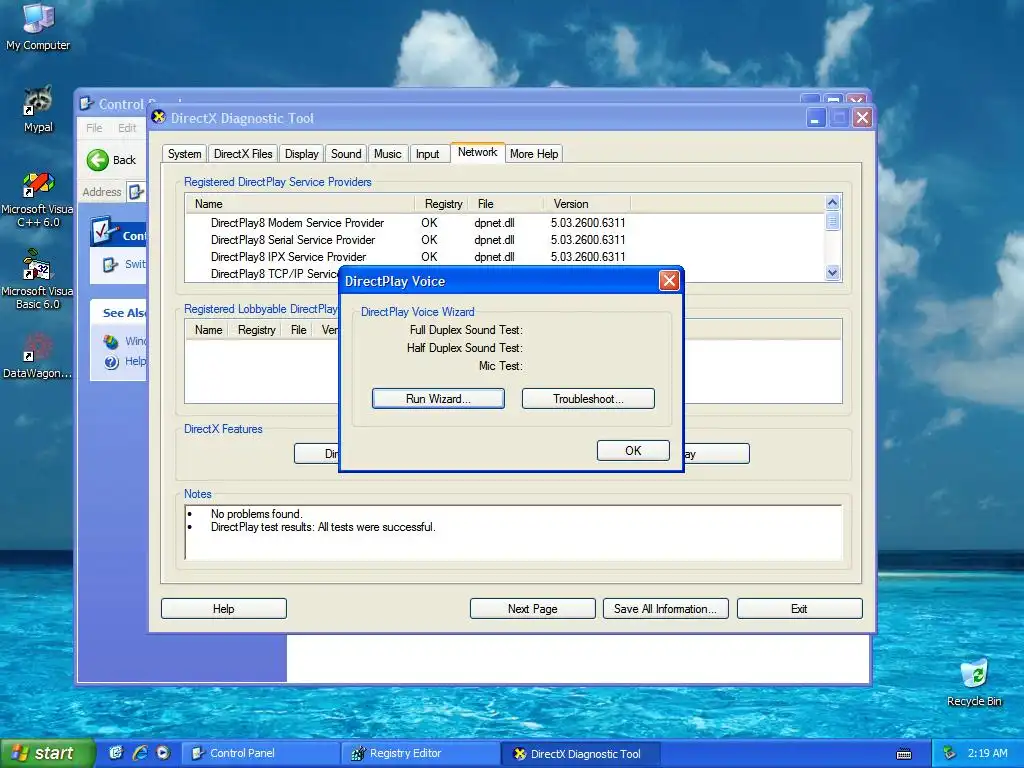Click Internet Explorer quick launch icon
The width and height of the screenshot is (1024, 768).
coord(140,753)
